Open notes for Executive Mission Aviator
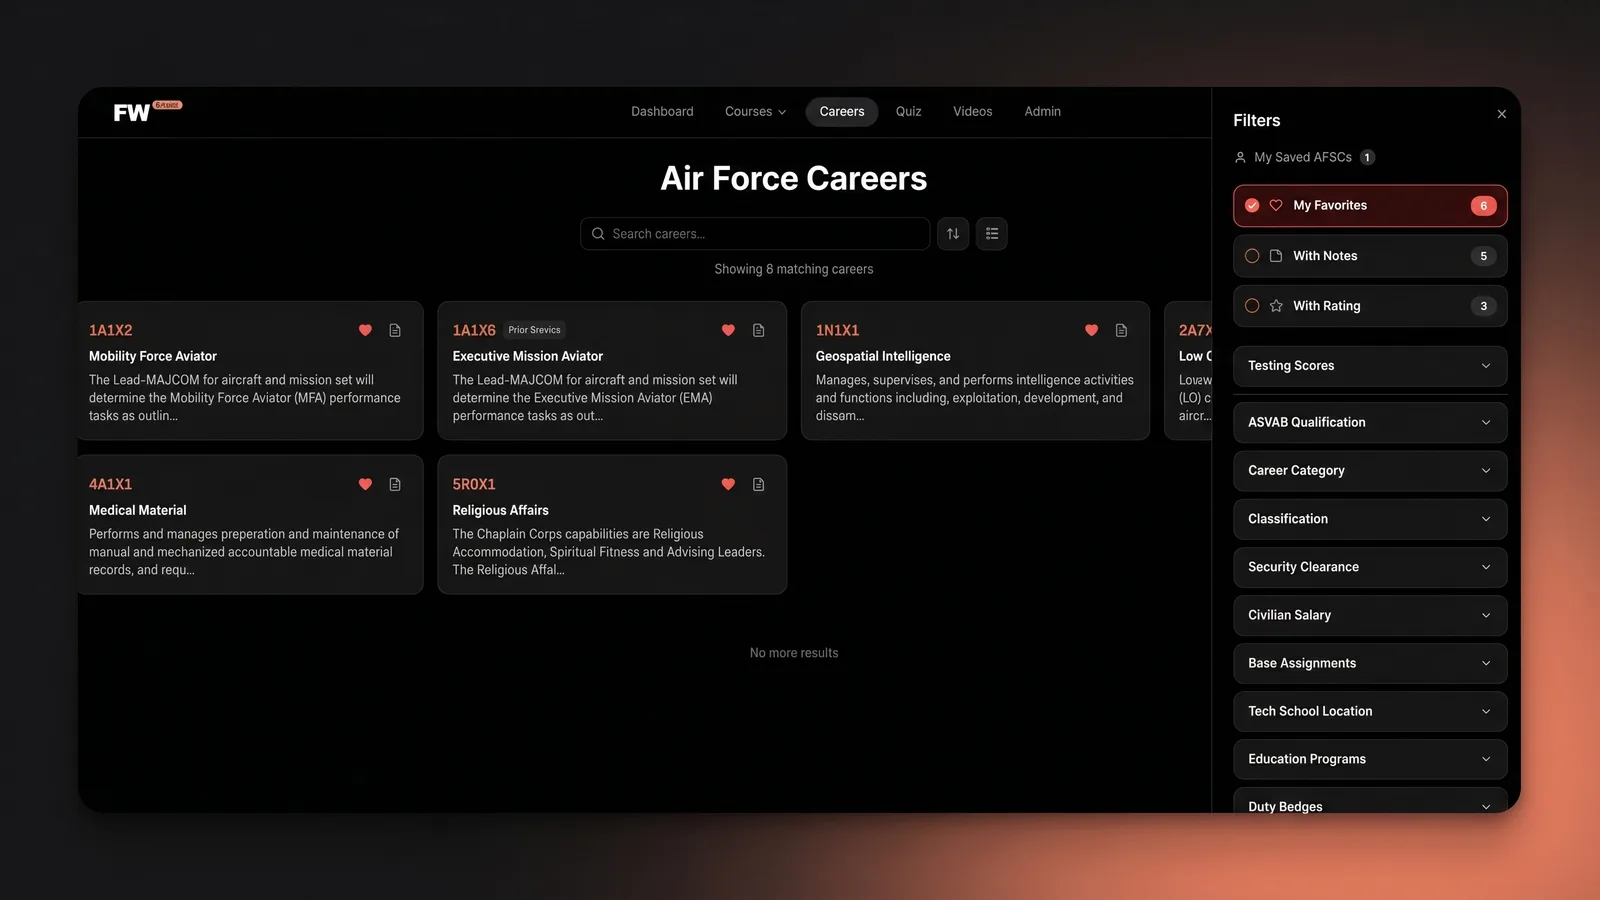 click(759, 330)
